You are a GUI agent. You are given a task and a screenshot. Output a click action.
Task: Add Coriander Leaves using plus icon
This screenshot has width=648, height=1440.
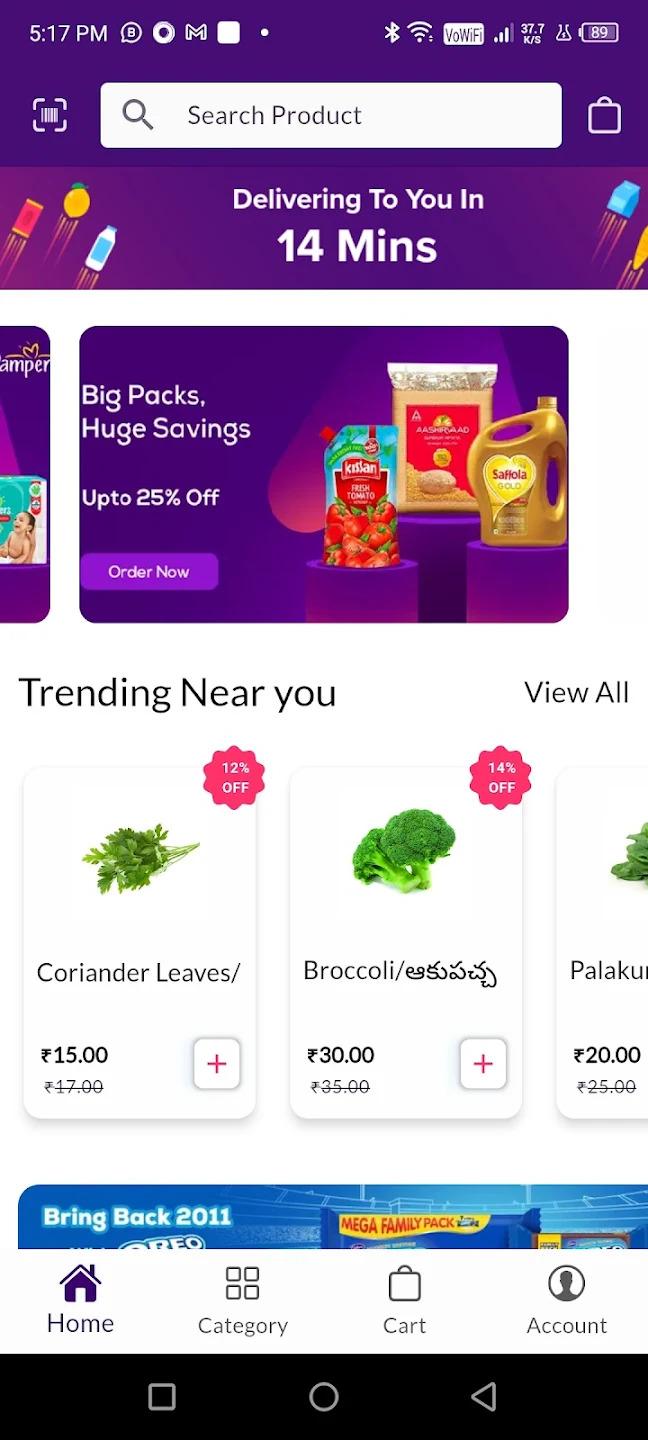click(x=217, y=1063)
